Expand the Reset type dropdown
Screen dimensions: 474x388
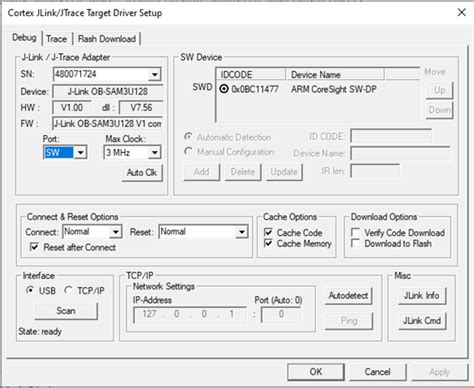[242, 232]
